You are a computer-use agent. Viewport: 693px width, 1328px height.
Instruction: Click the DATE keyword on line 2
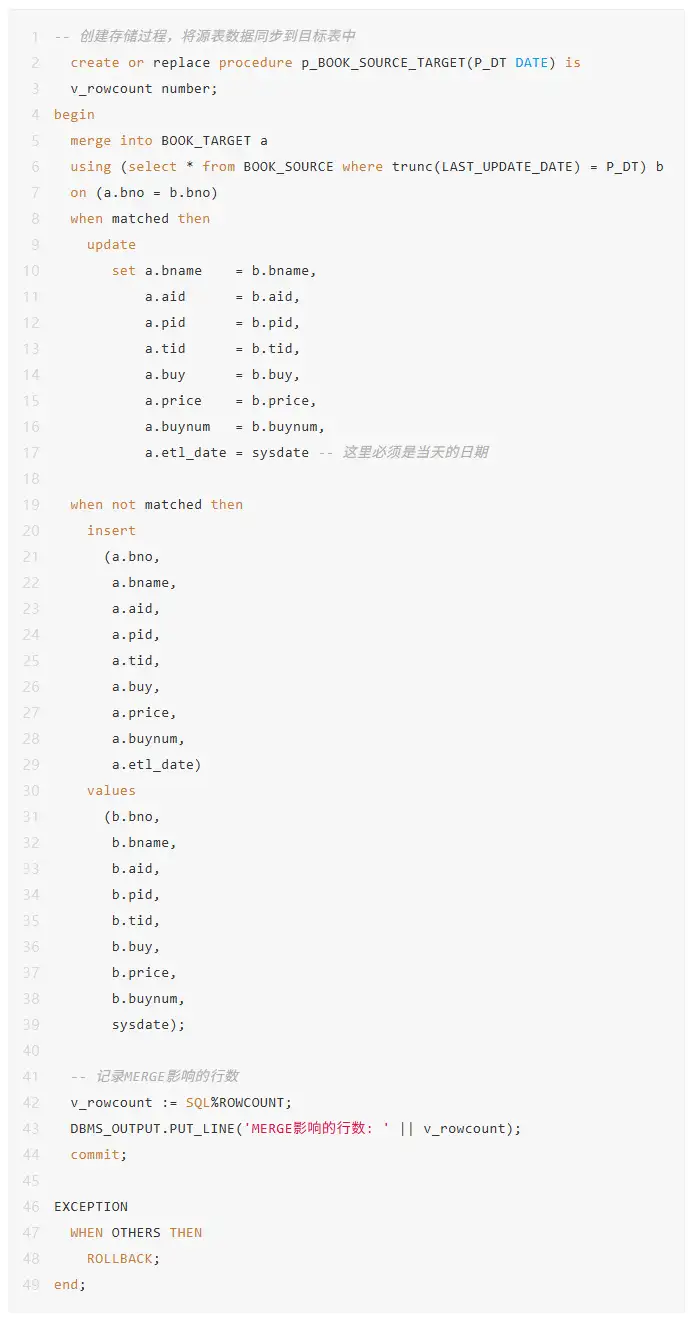pyautogui.click(x=532, y=62)
